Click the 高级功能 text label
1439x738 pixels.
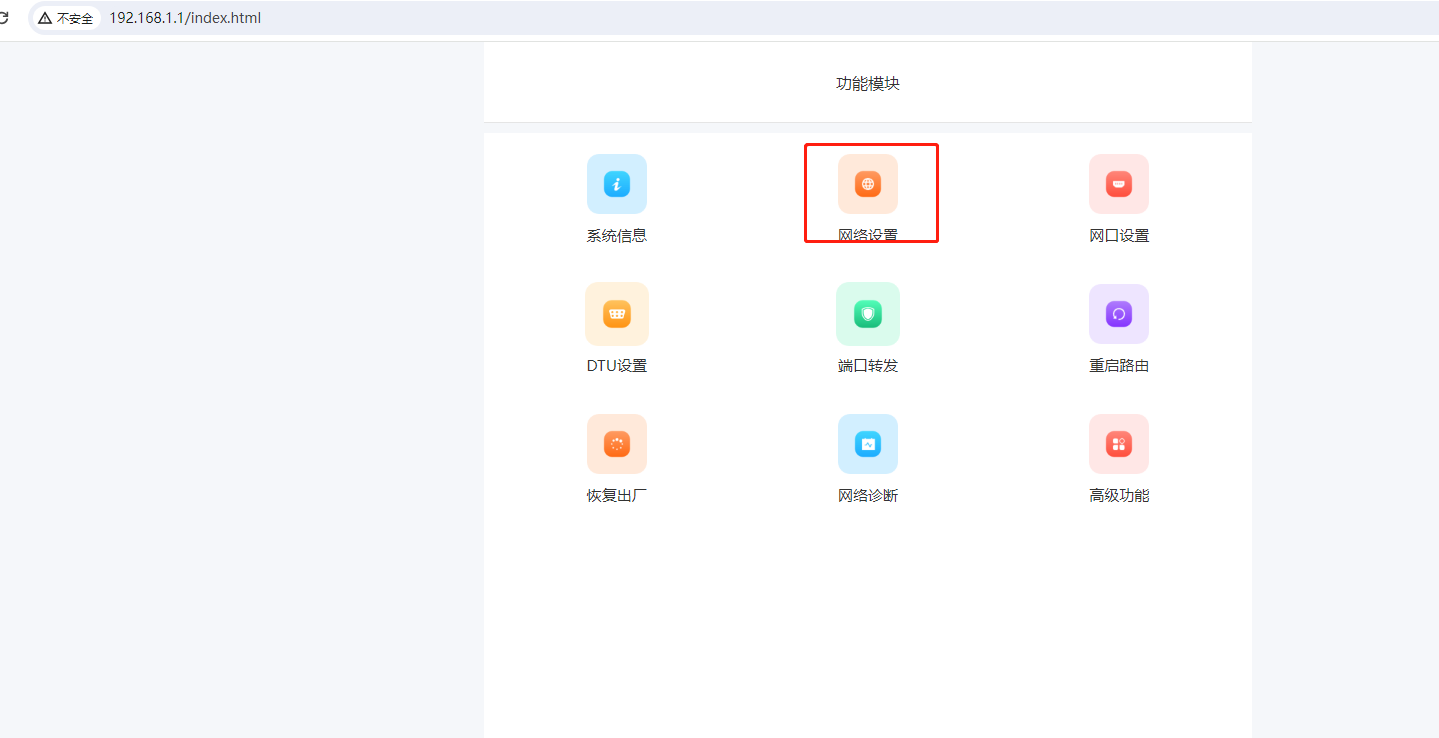tap(1119, 496)
